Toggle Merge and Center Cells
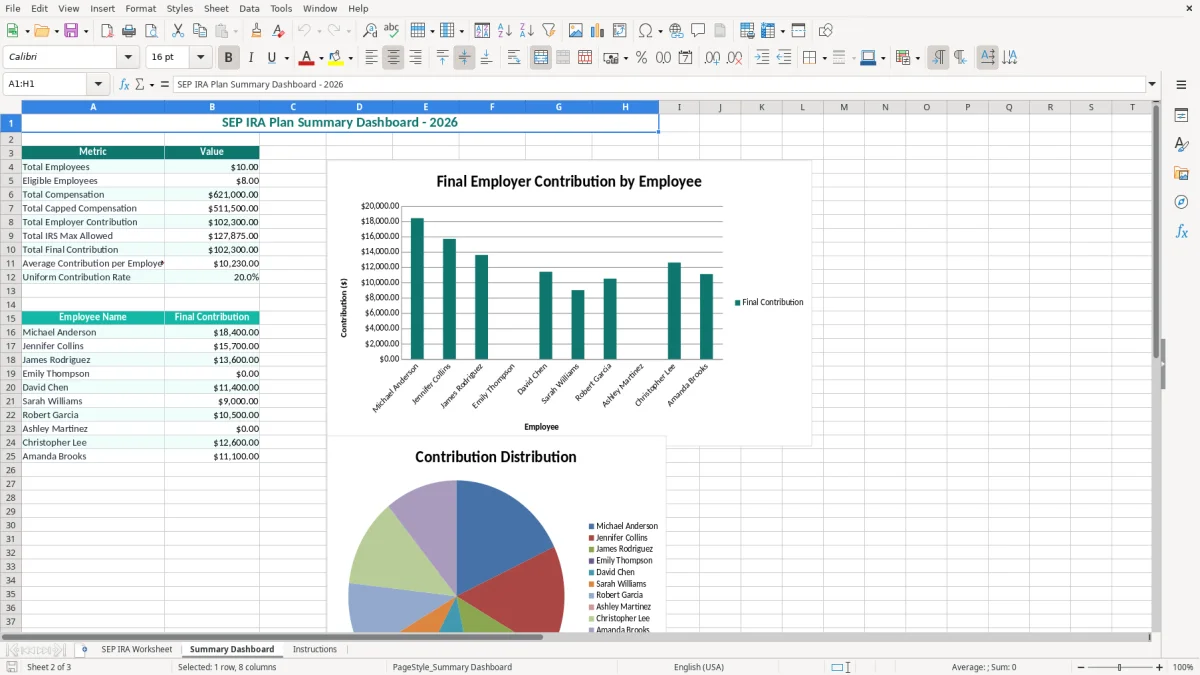This screenshot has height=675, width=1200. (x=540, y=58)
